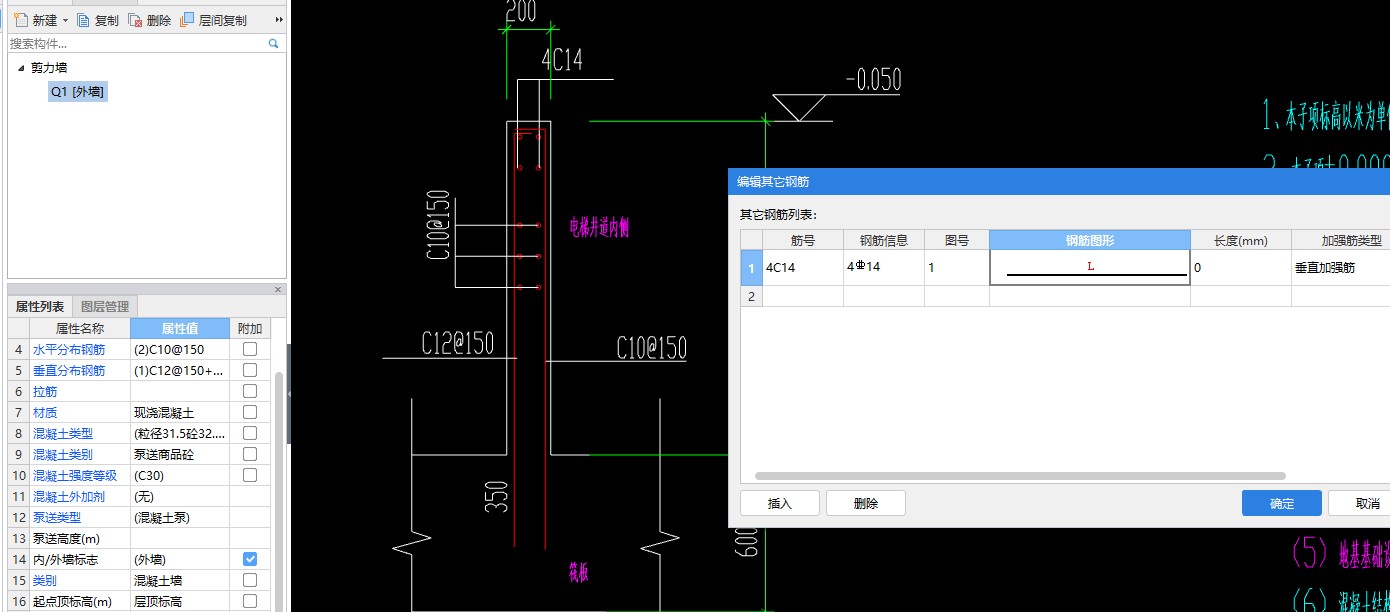Click 筏板 label in CAD drawing
The height and width of the screenshot is (612, 1390).
579,572
